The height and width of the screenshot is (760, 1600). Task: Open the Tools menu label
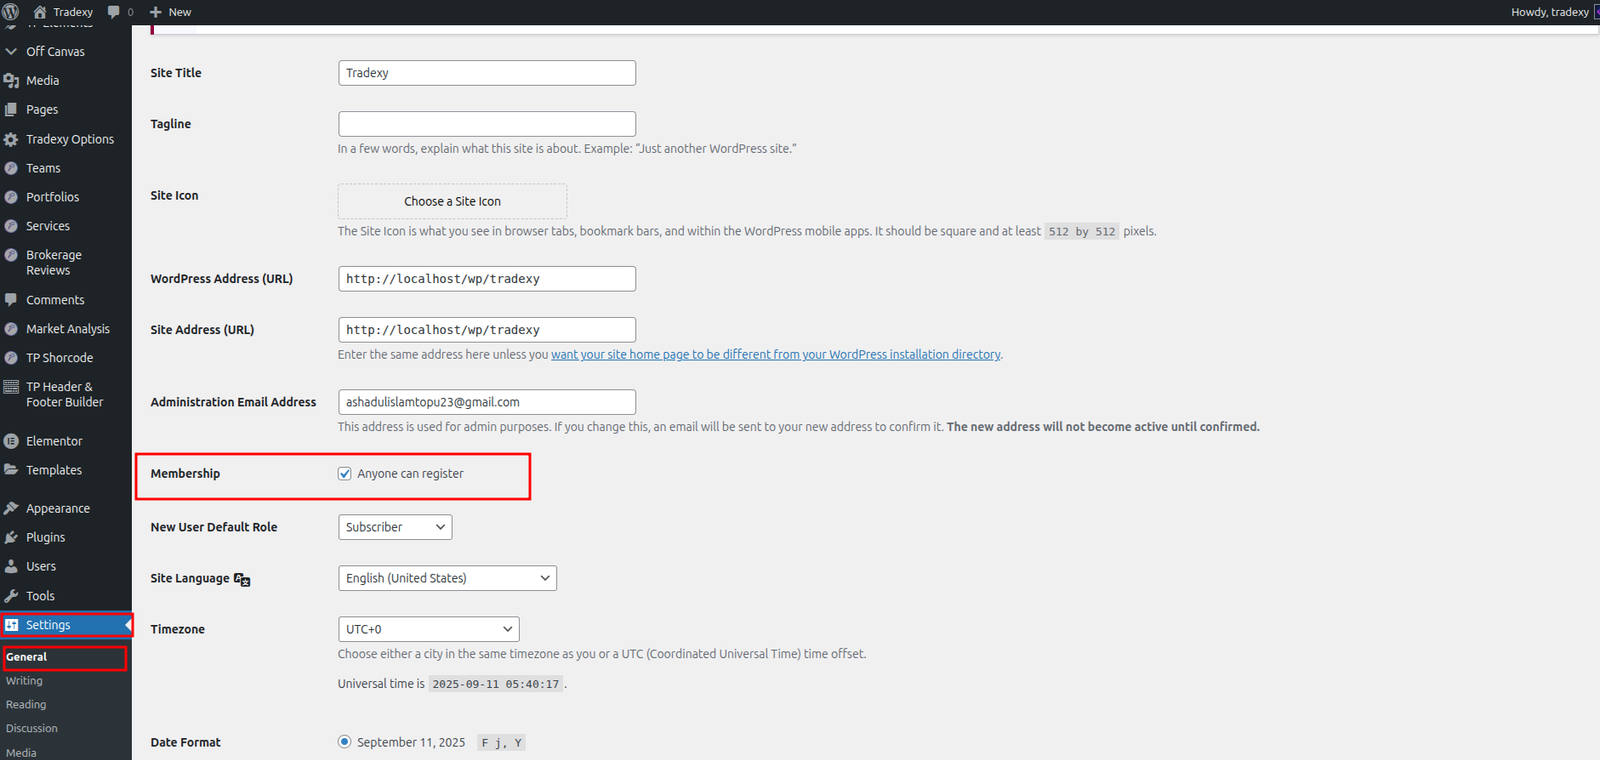click(x=40, y=596)
